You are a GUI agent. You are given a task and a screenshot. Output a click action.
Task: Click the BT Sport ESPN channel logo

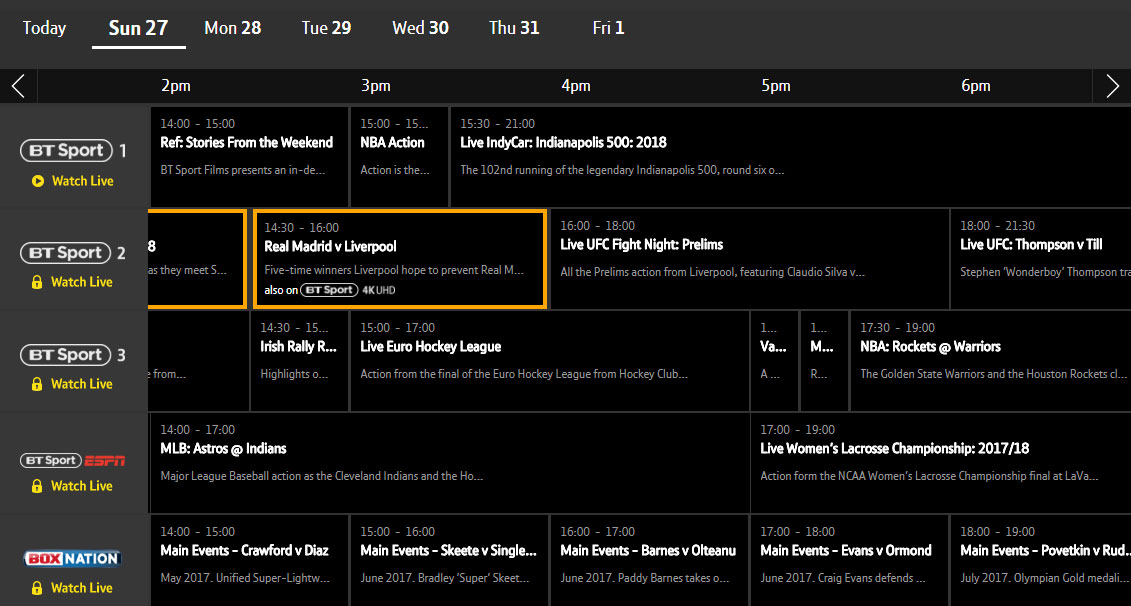click(73, 460)
